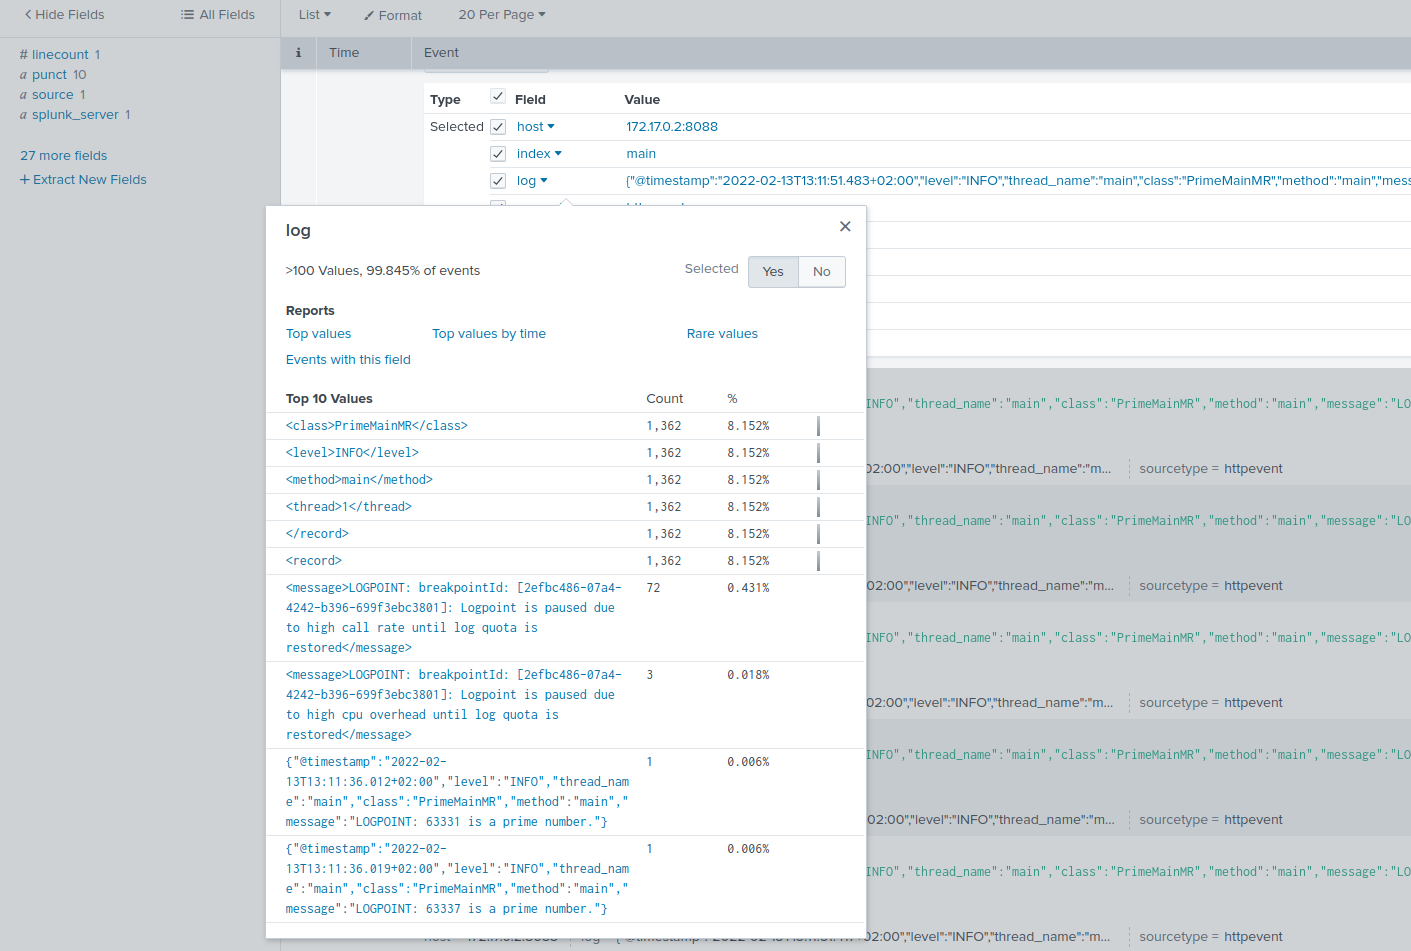Click Events with this field link

point(348,360)
